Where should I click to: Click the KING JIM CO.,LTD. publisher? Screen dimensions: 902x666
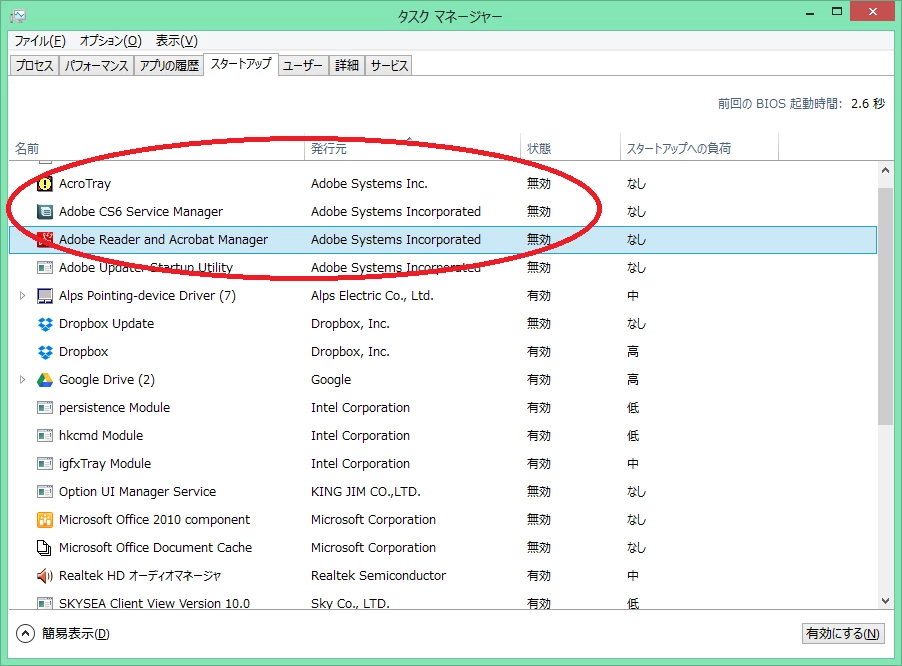click(x=366, y=492)
